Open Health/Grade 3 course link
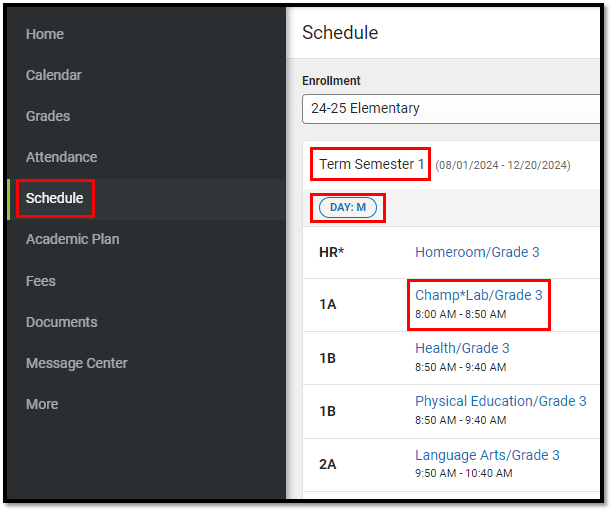The height and width of the screenshot is (512, 613). (462, 348)
